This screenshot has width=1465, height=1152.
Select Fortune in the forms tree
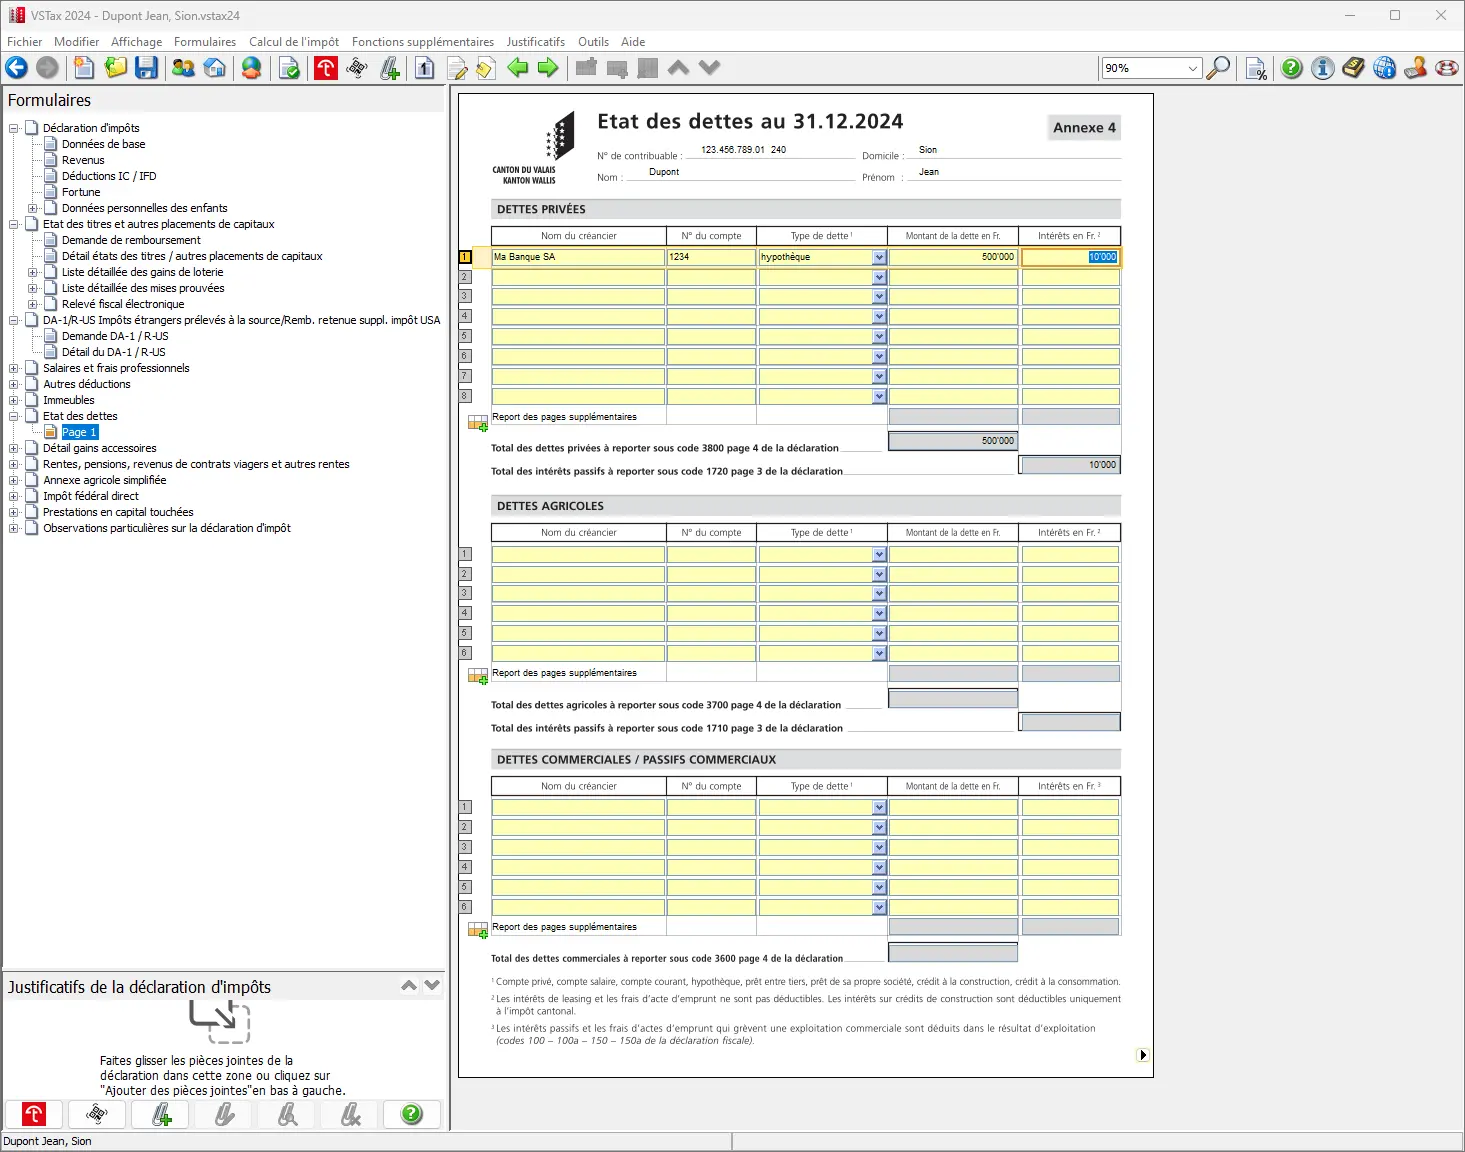[81, 192]
